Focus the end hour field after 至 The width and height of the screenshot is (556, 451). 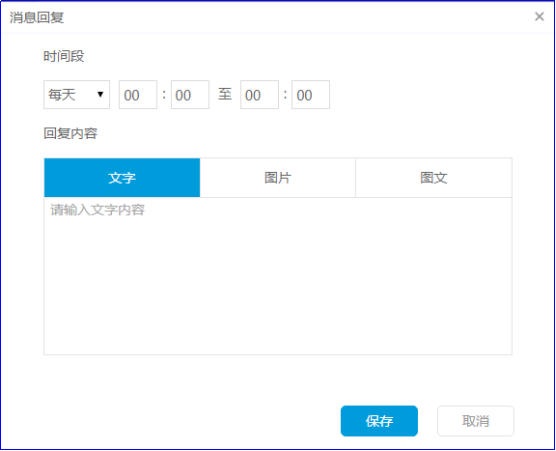(260, 95)
